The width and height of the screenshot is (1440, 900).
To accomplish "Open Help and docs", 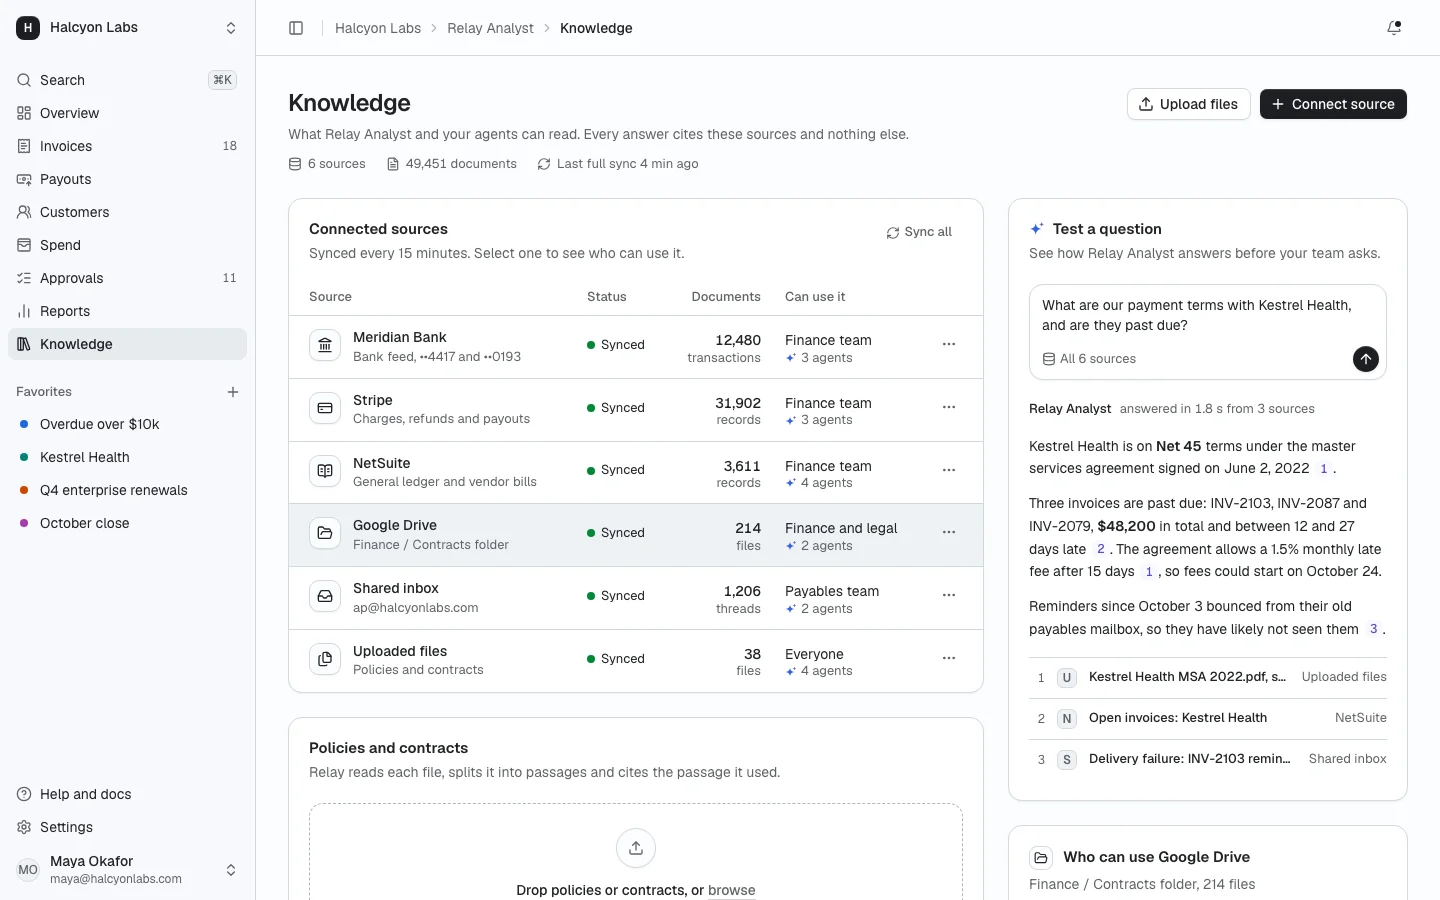I will pyautogui.click(x=127, y=794).
